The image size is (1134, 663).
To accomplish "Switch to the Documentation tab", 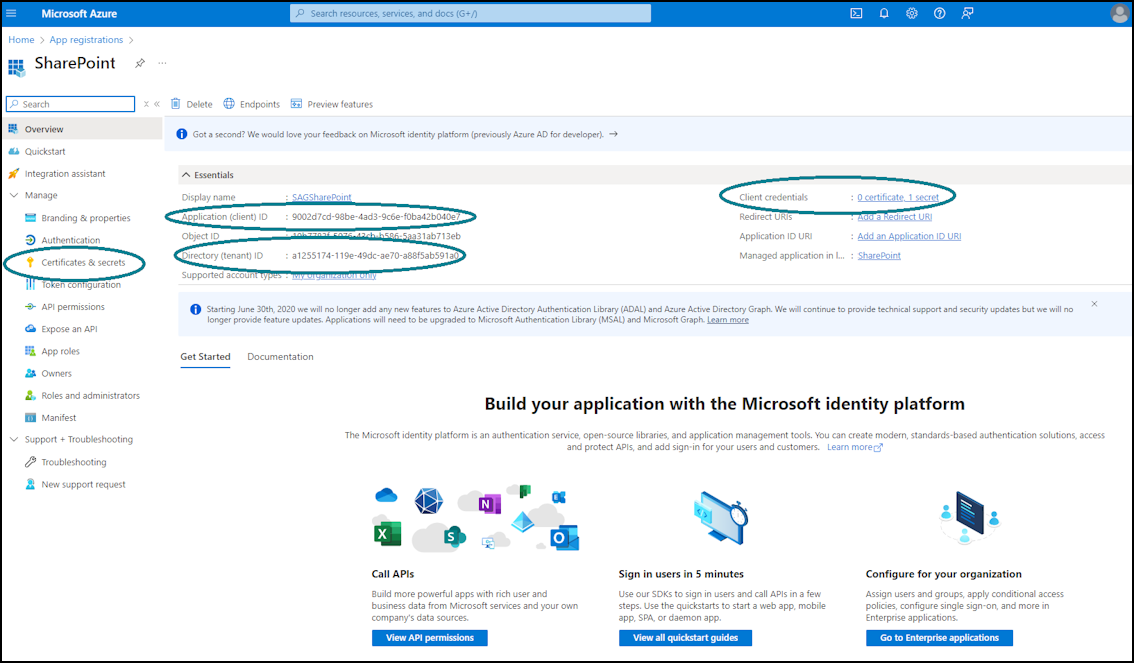I will (281, 356).
